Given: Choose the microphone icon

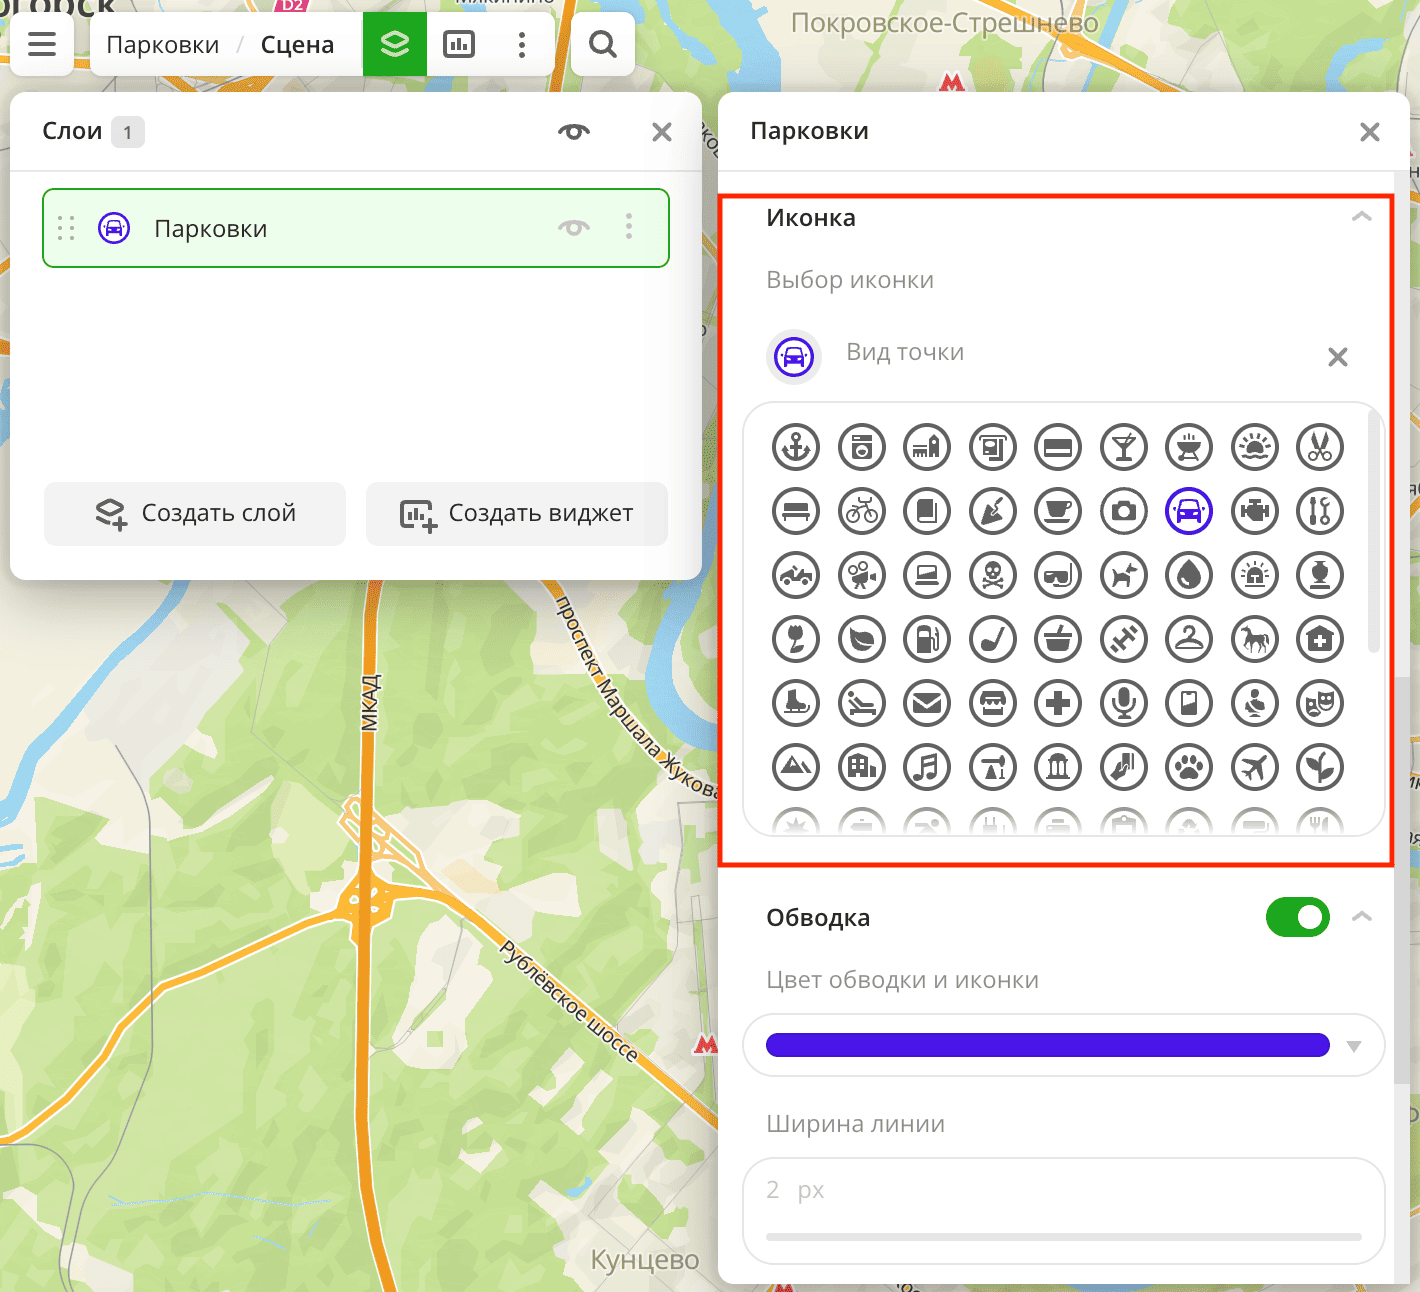Looking at the screenshot, I should tap(1124, 703).
